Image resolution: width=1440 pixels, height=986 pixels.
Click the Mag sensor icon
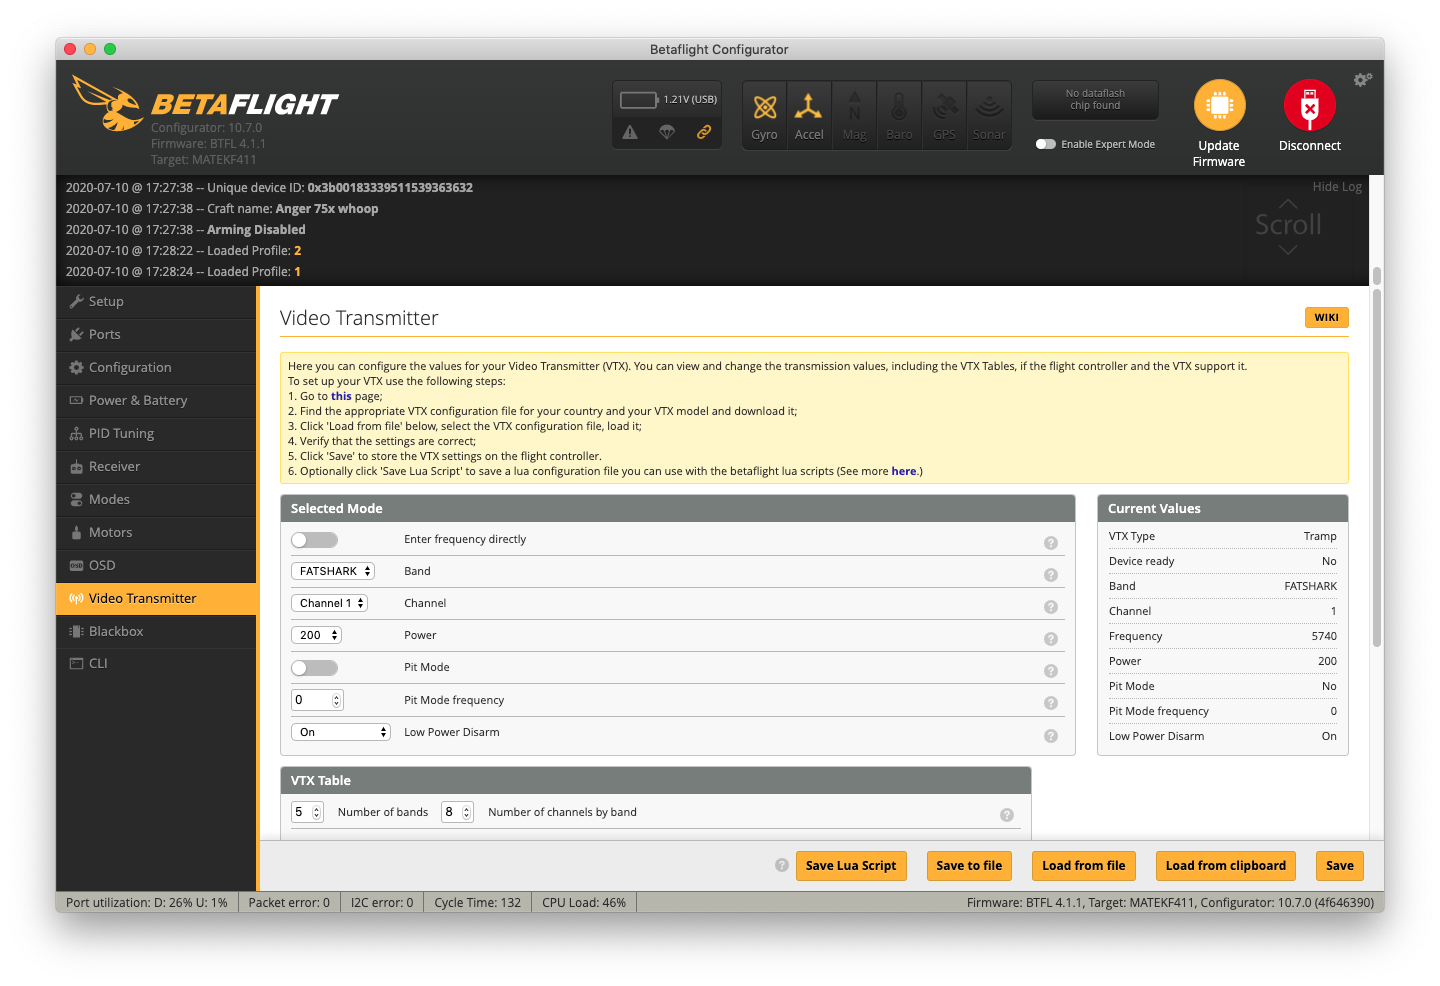[x=854, y=115]
